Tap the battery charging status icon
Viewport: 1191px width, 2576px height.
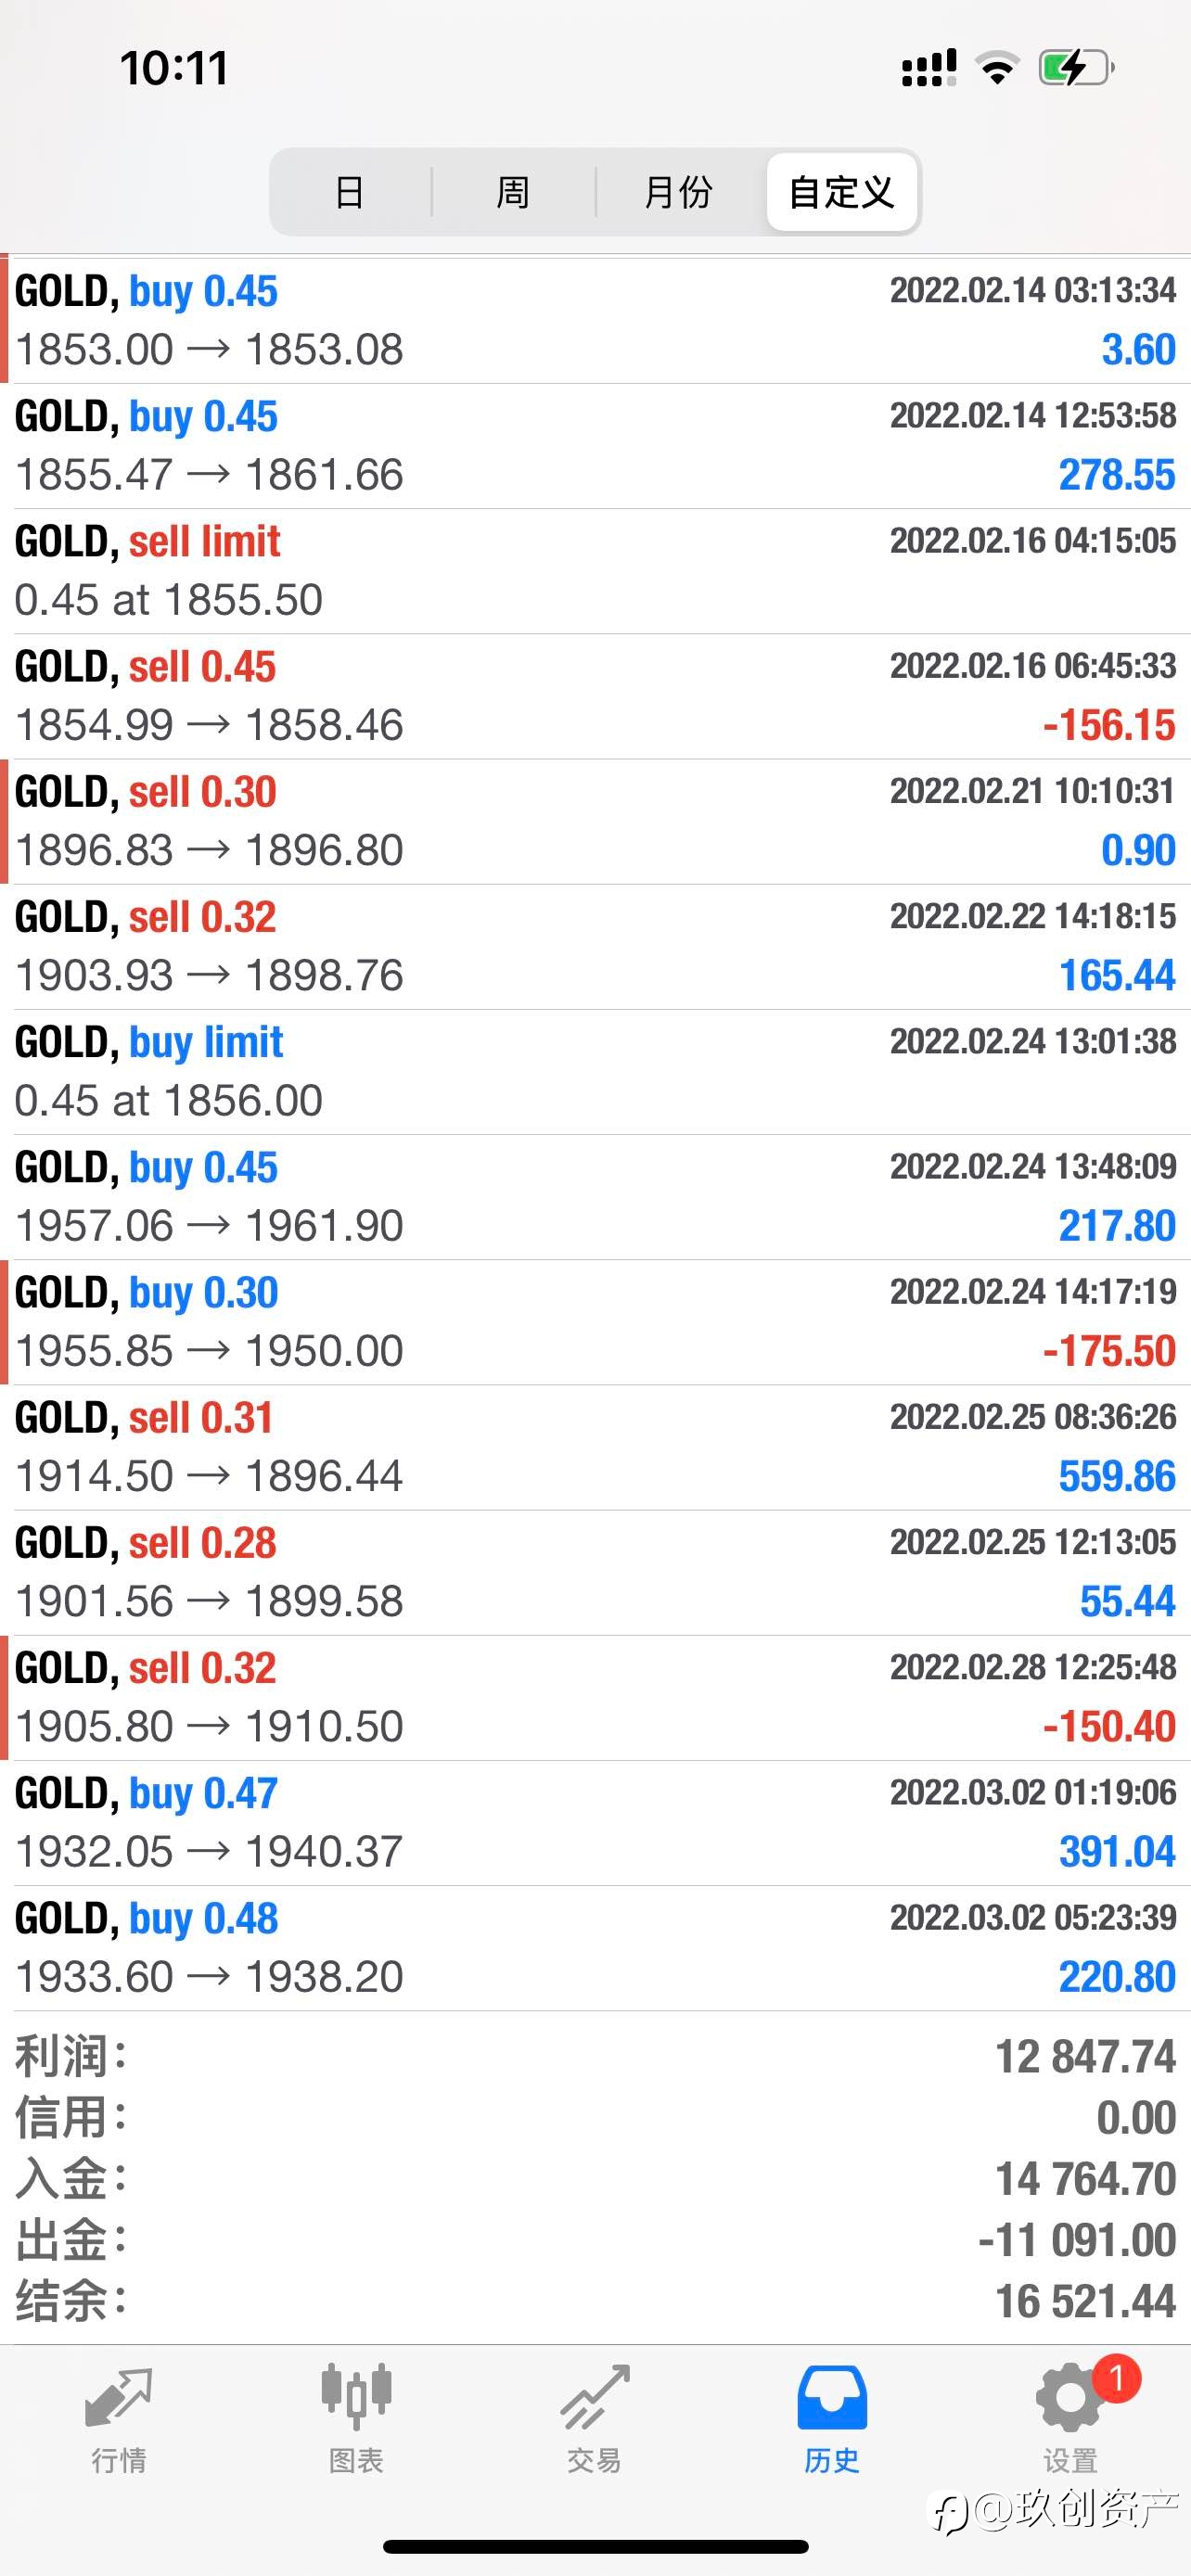1077,68
